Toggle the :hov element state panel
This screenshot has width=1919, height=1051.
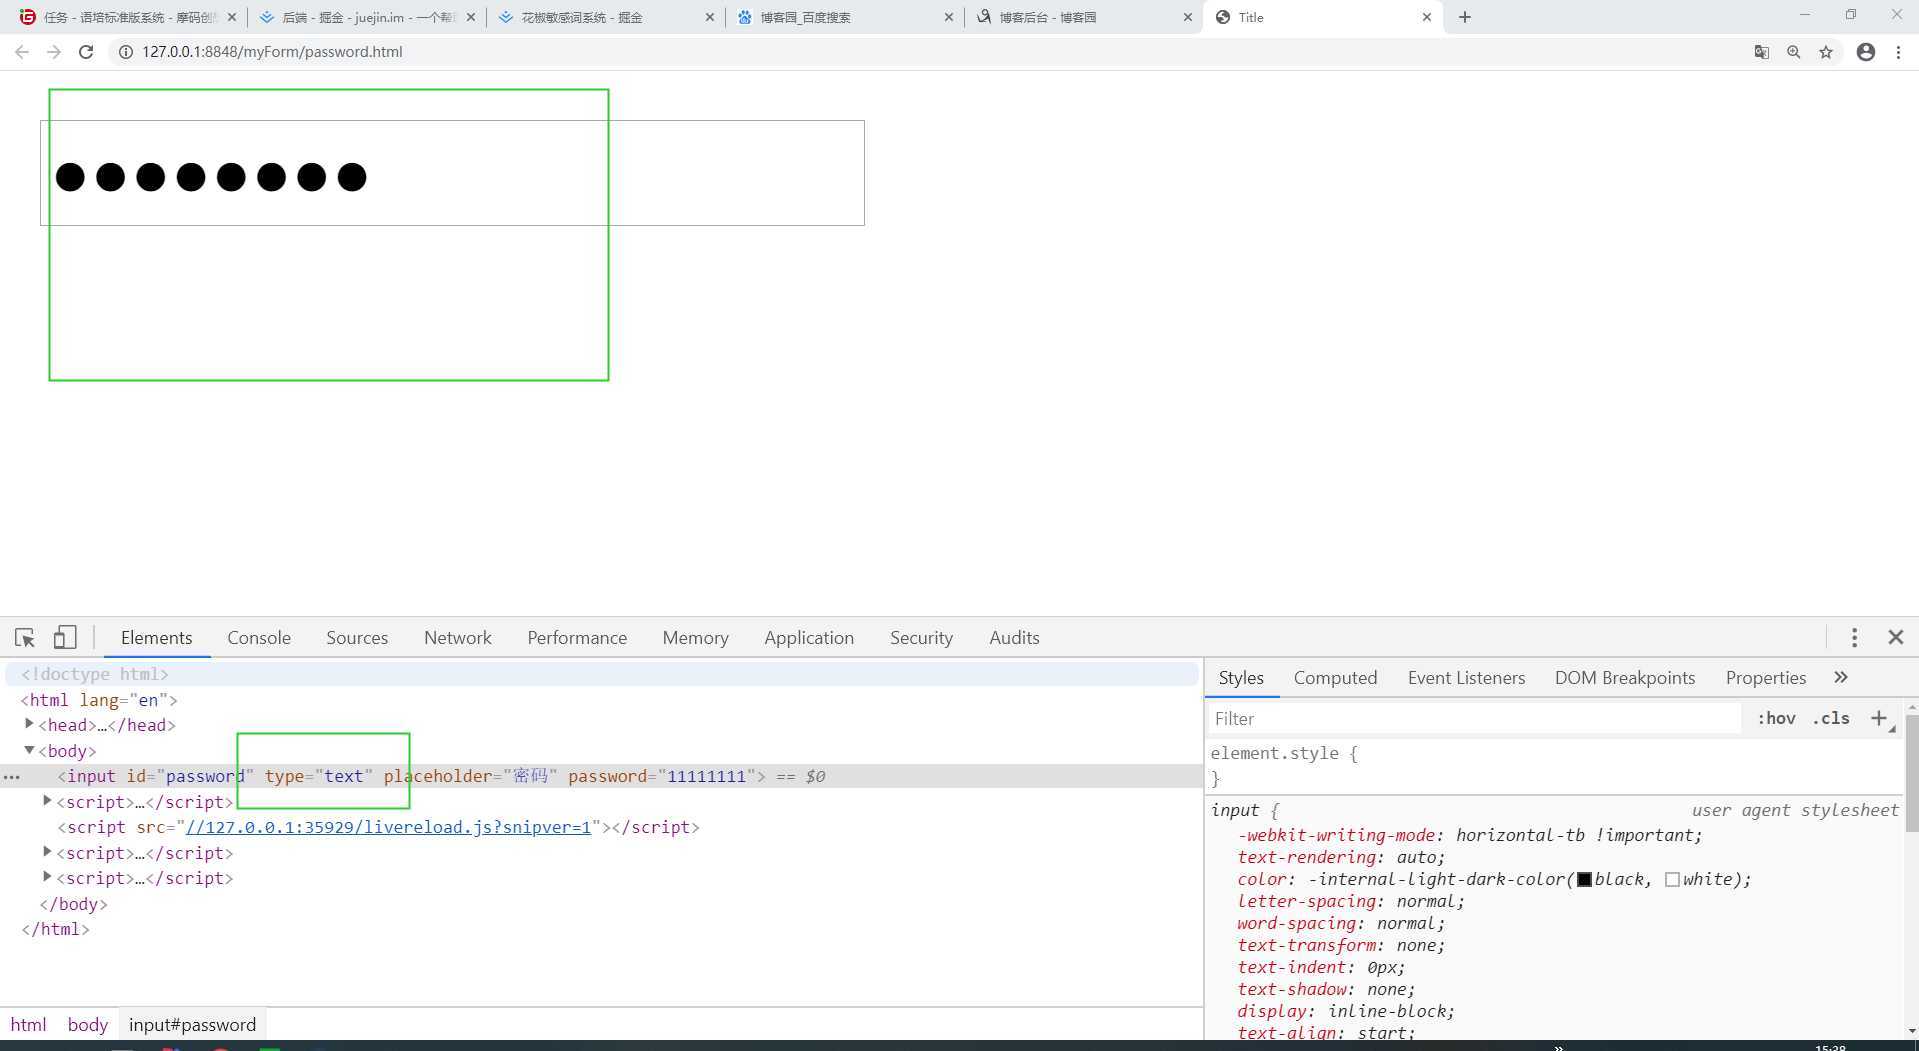click(x=1776, y=718)
